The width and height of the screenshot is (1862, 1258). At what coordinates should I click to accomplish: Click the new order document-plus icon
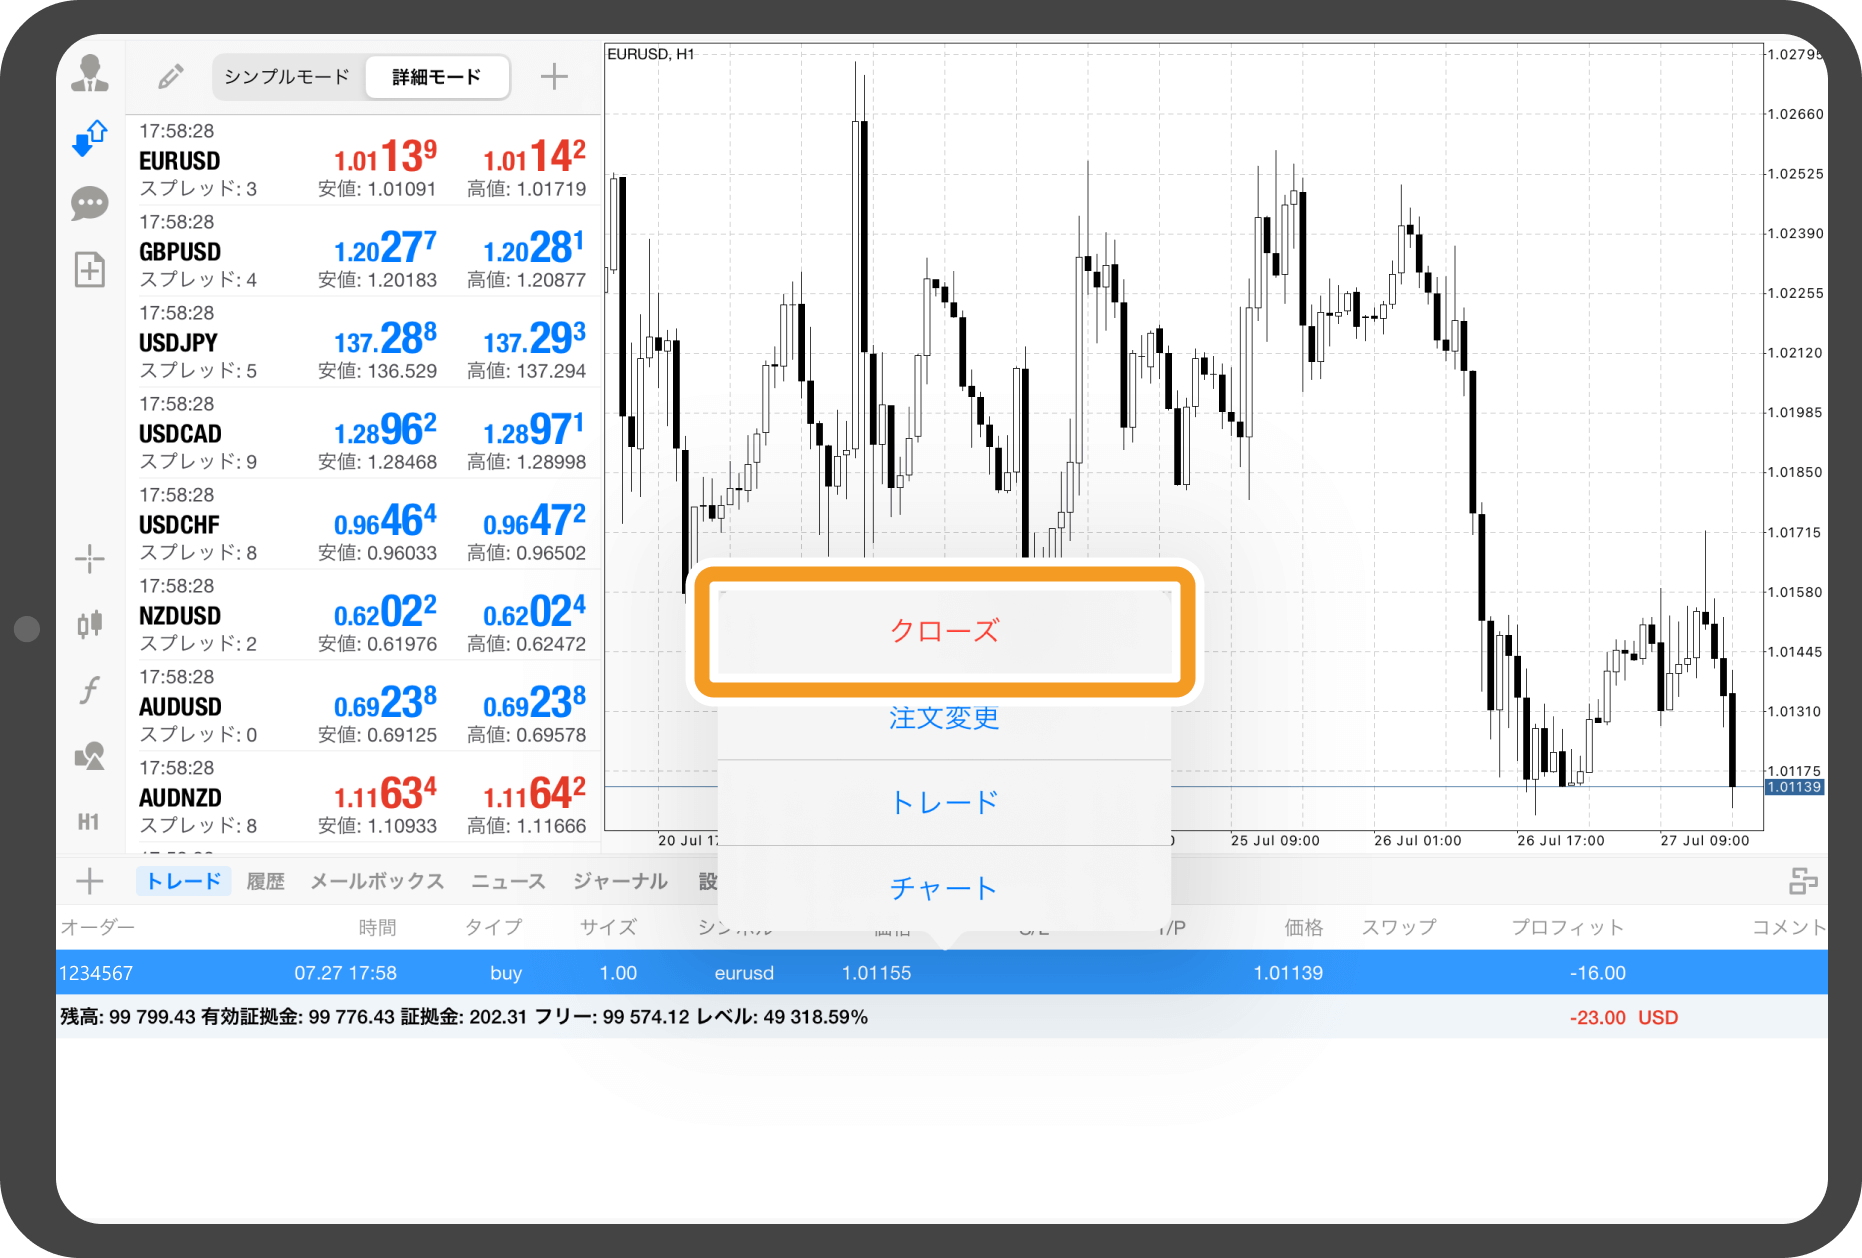pyautogui.click(x=90, y=269)
